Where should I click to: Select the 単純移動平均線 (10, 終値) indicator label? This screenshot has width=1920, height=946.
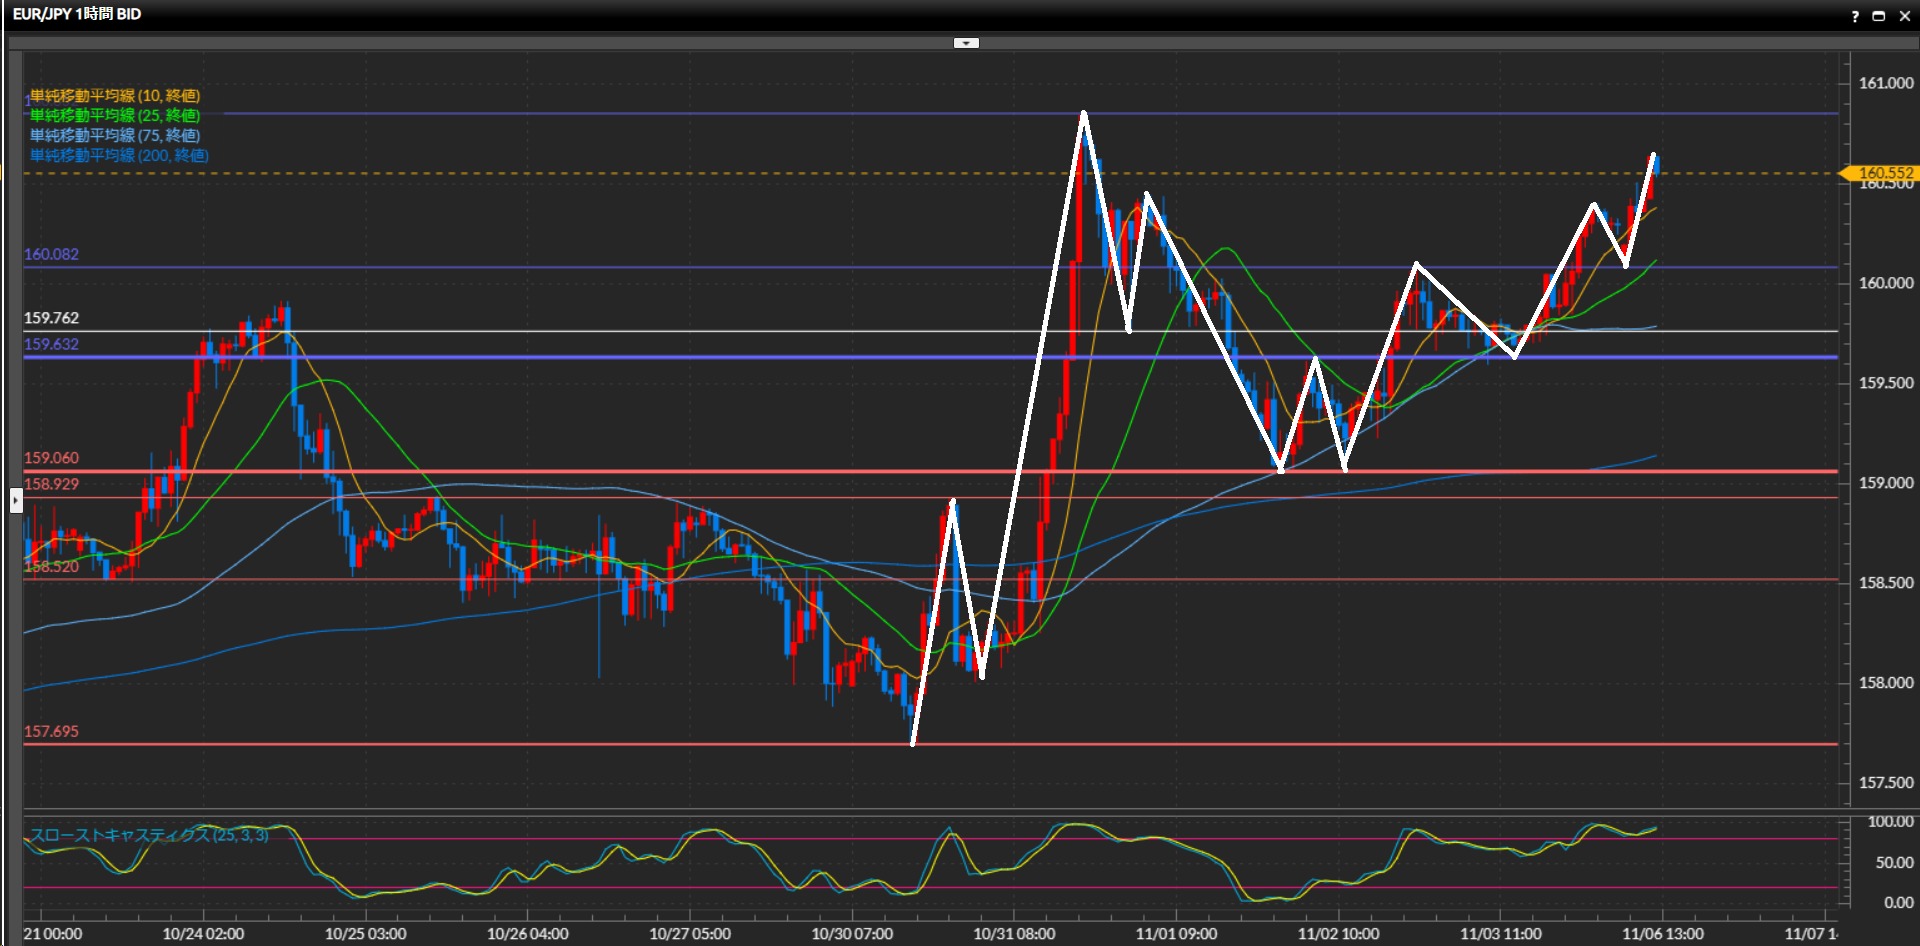[x=115, y=96]
